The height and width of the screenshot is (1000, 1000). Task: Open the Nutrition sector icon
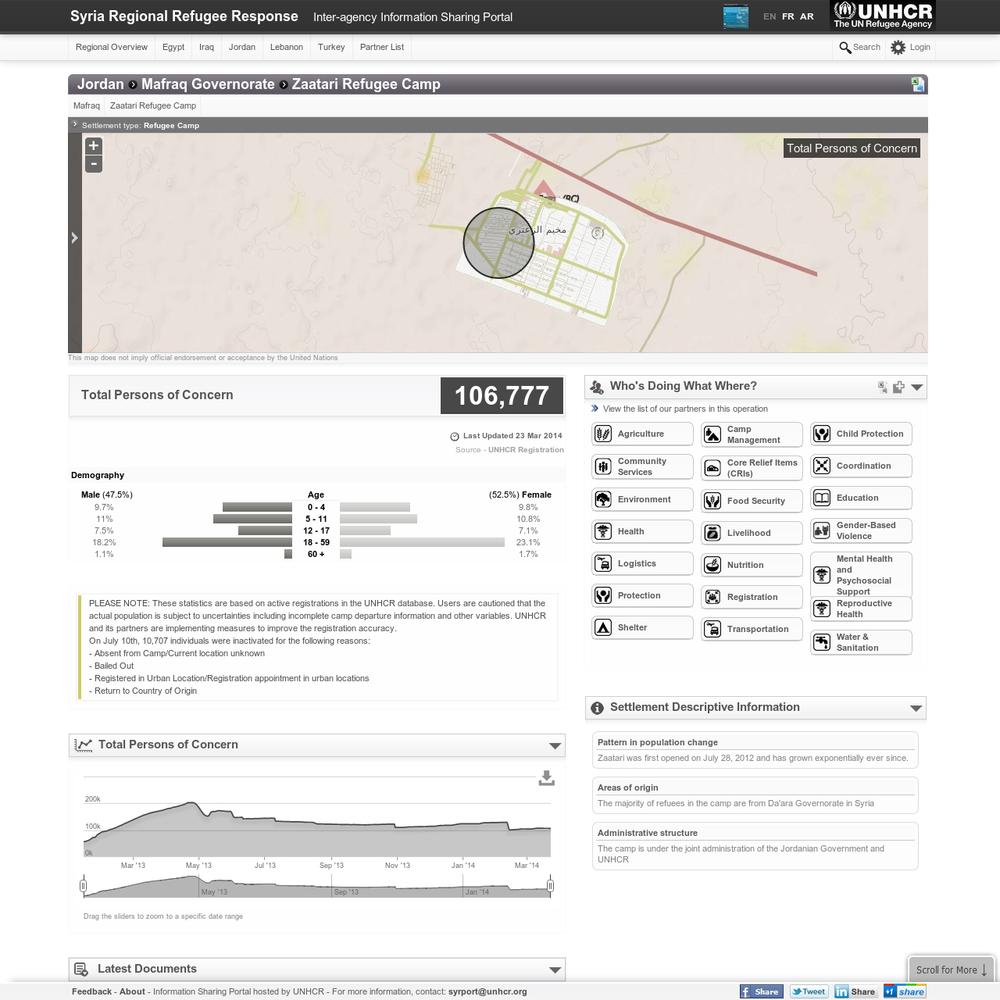(x=712, y=565)
